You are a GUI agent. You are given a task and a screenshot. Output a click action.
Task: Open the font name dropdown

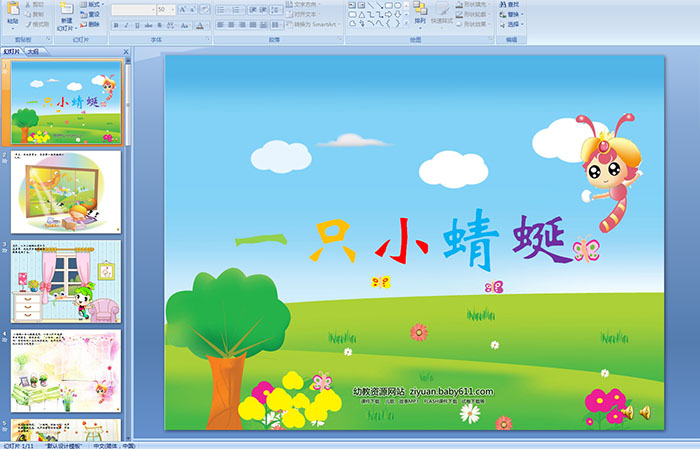tap(133, 9)
